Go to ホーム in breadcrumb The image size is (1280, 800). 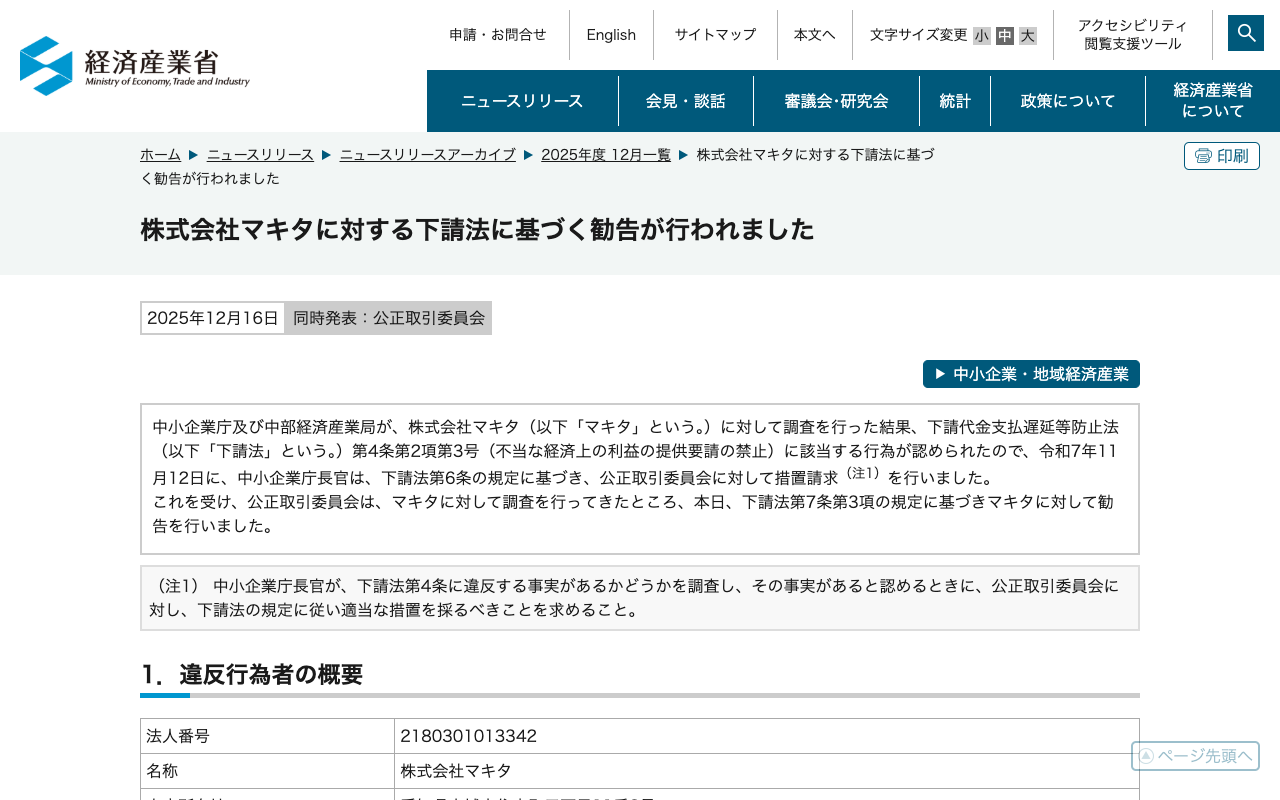[x=160, y=155]
